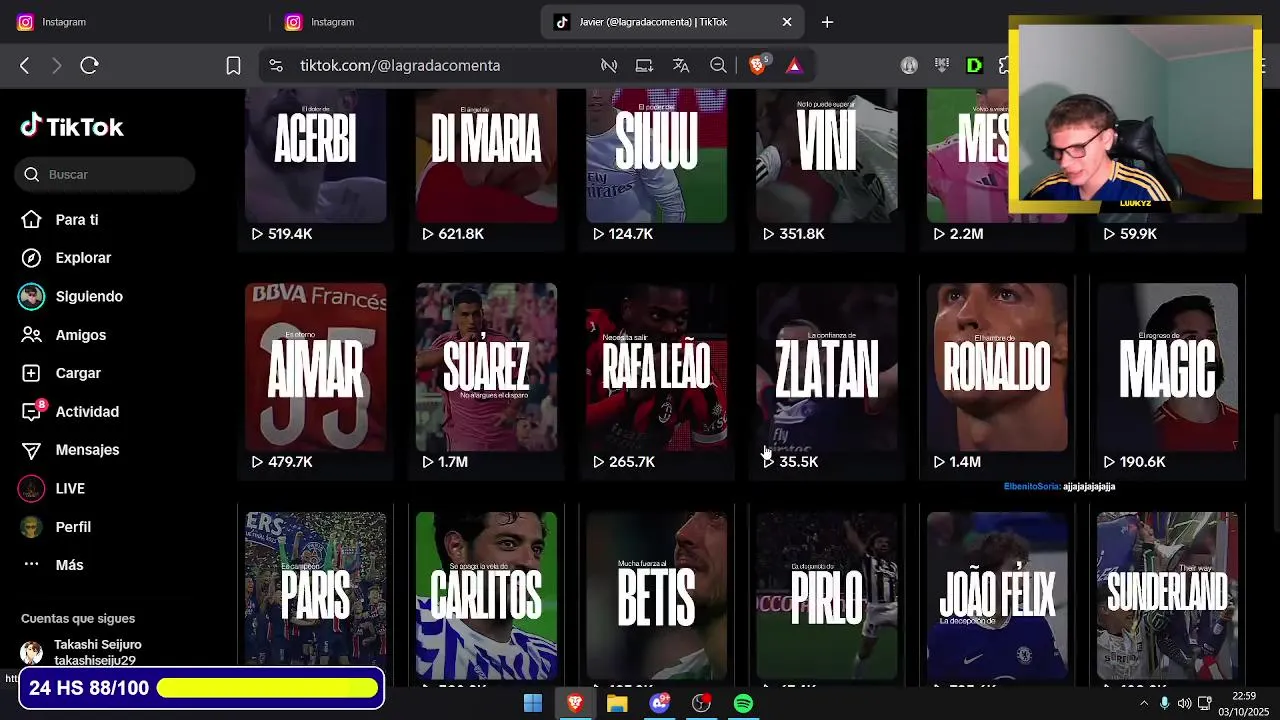Open the DI MARIA video
Viewport: 1280px width, 720px height.
(x=486, y=155)
